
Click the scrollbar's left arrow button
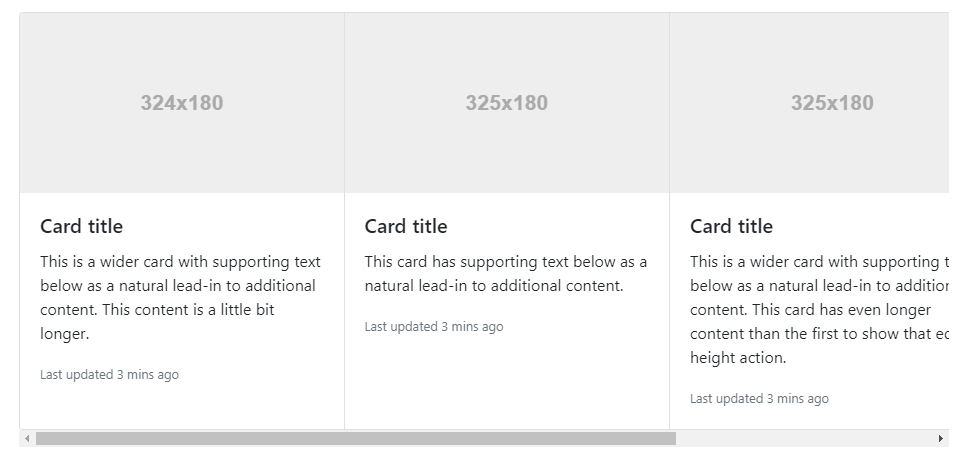click(27, 439)
